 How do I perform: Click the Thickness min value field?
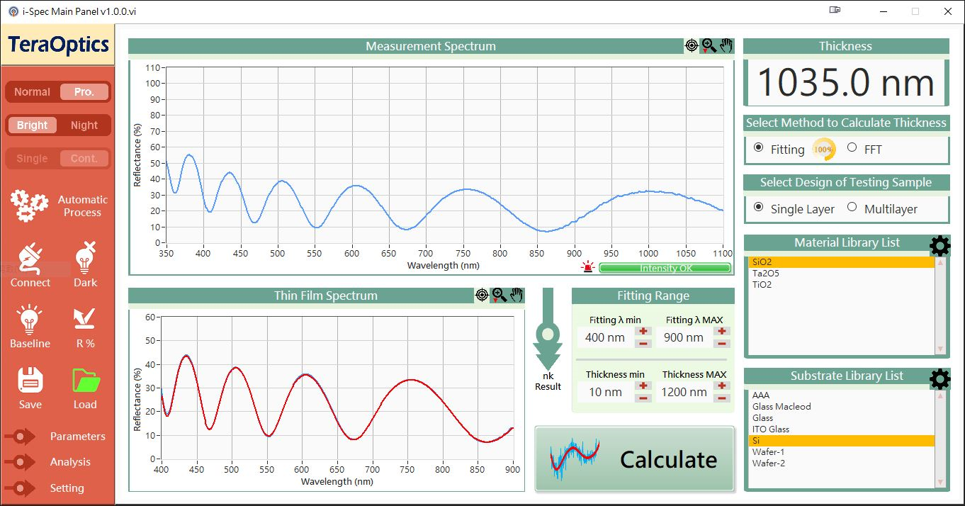(604, 392)
